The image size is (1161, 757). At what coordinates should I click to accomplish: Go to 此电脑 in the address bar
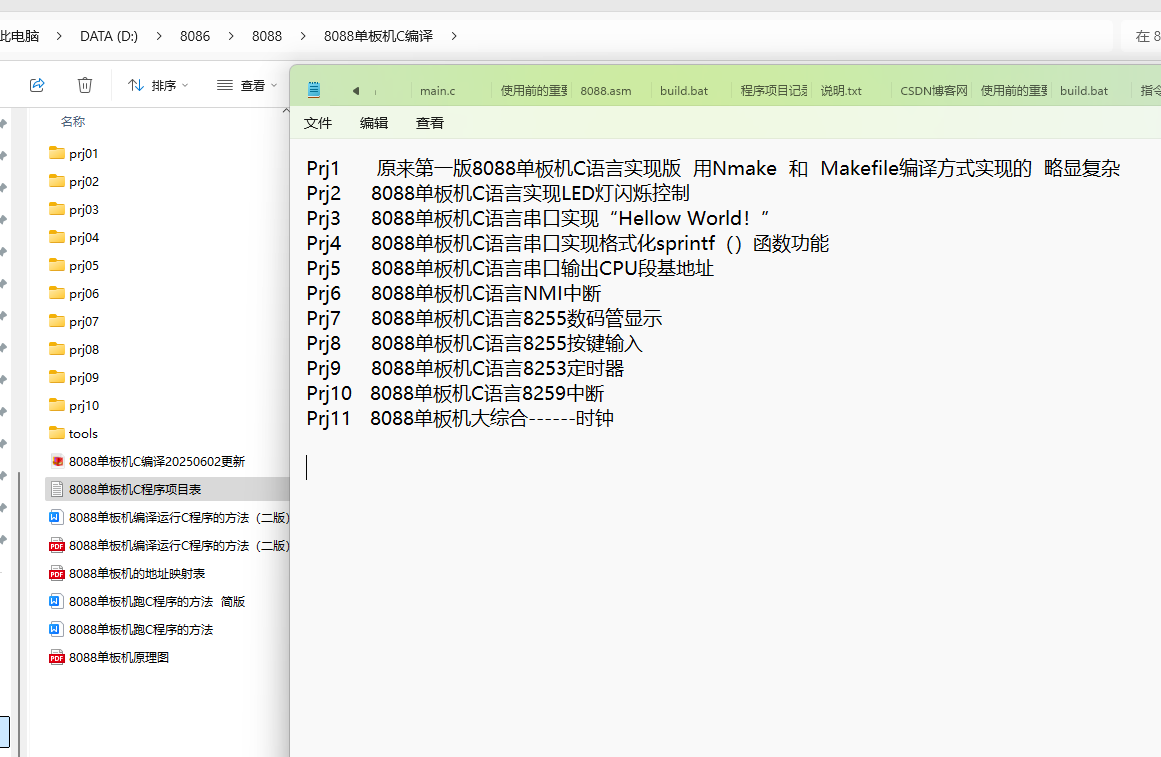tap(20, 35)
